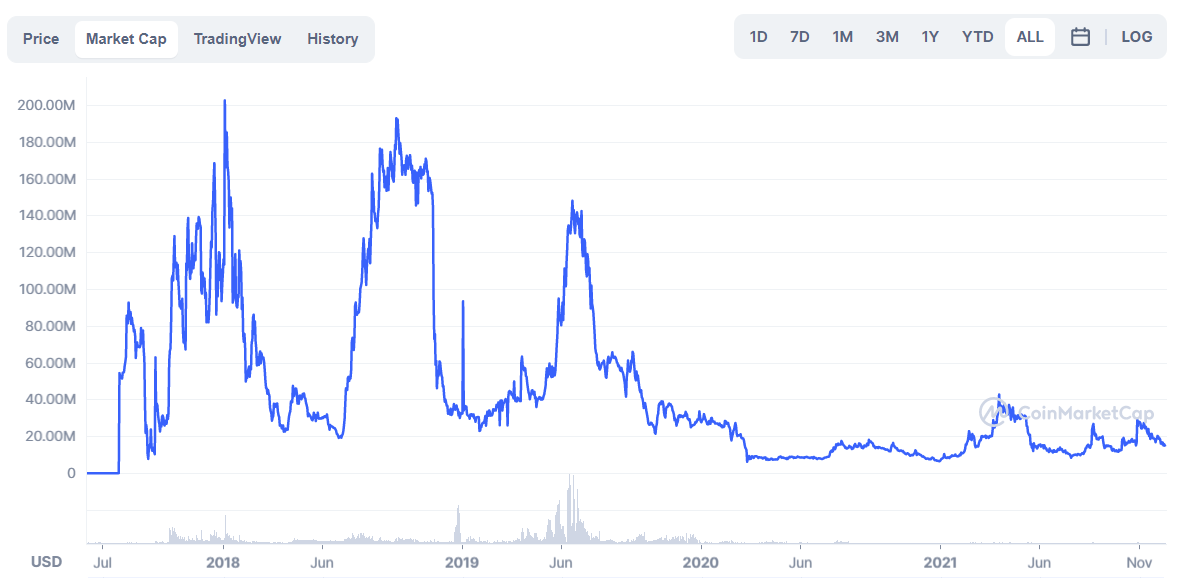
Task: Switch to the Price tab
Action: click(41, 39)
